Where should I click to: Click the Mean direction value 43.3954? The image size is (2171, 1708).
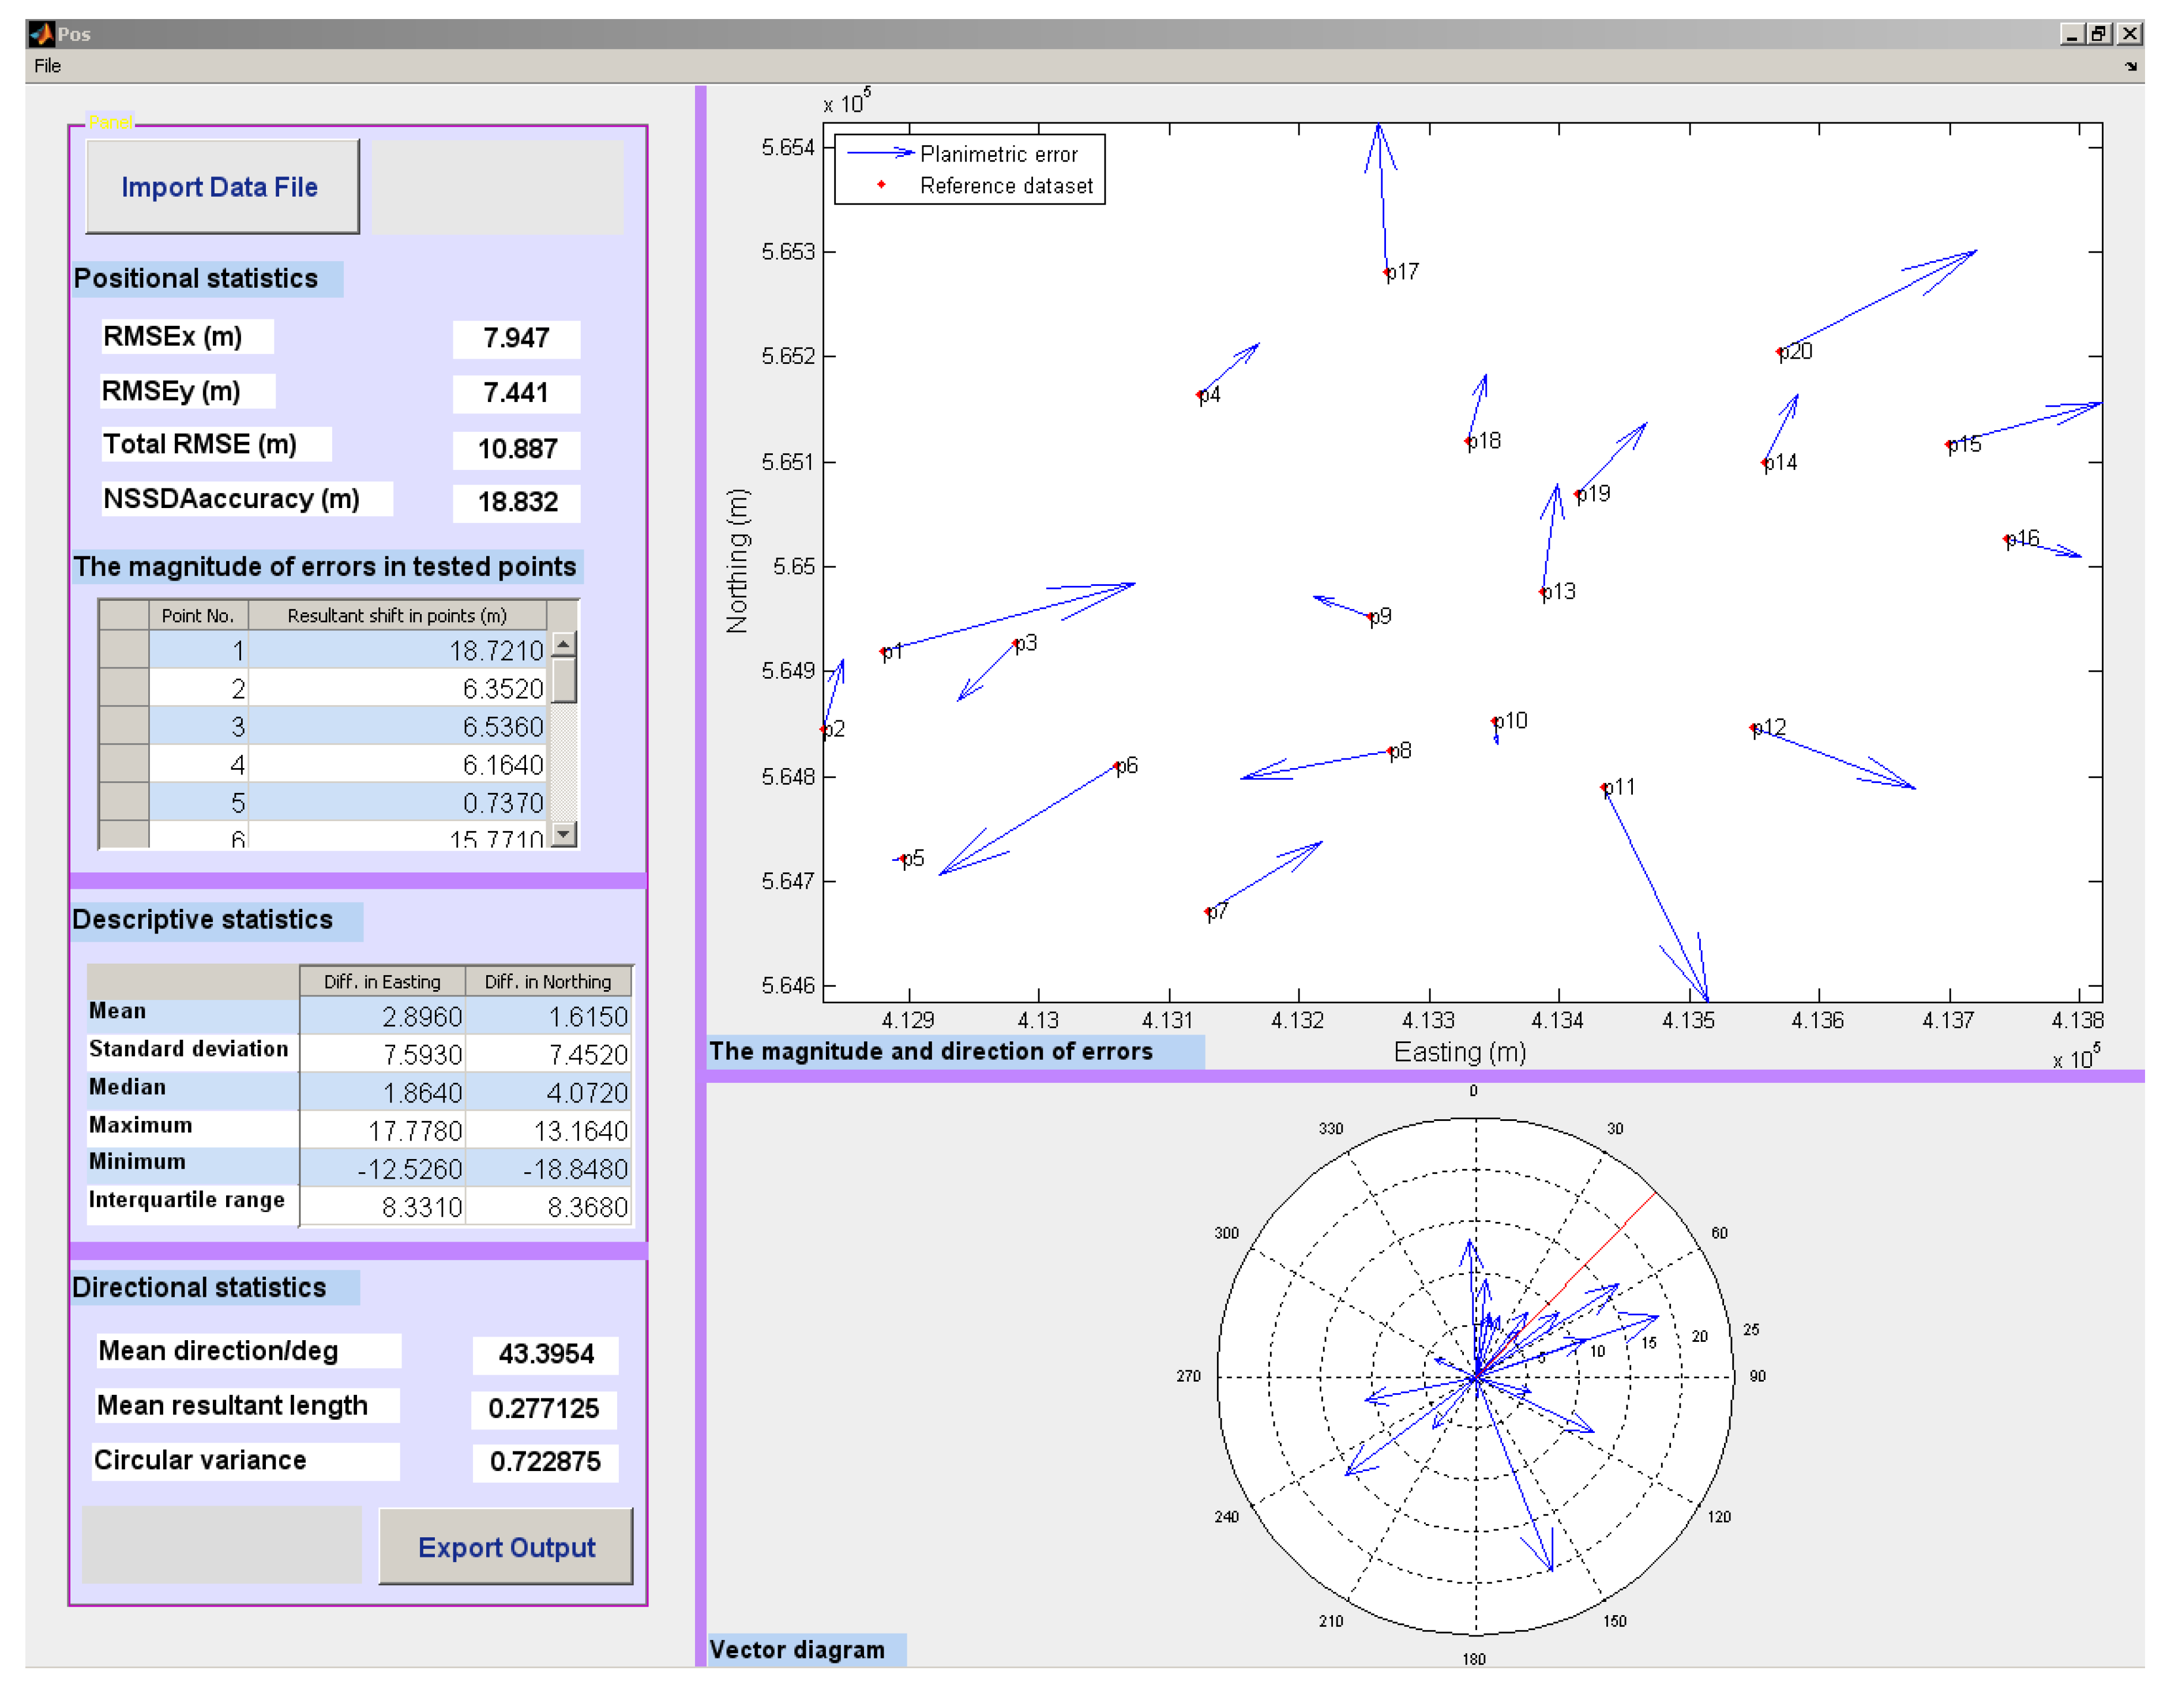click(545, 1354)
